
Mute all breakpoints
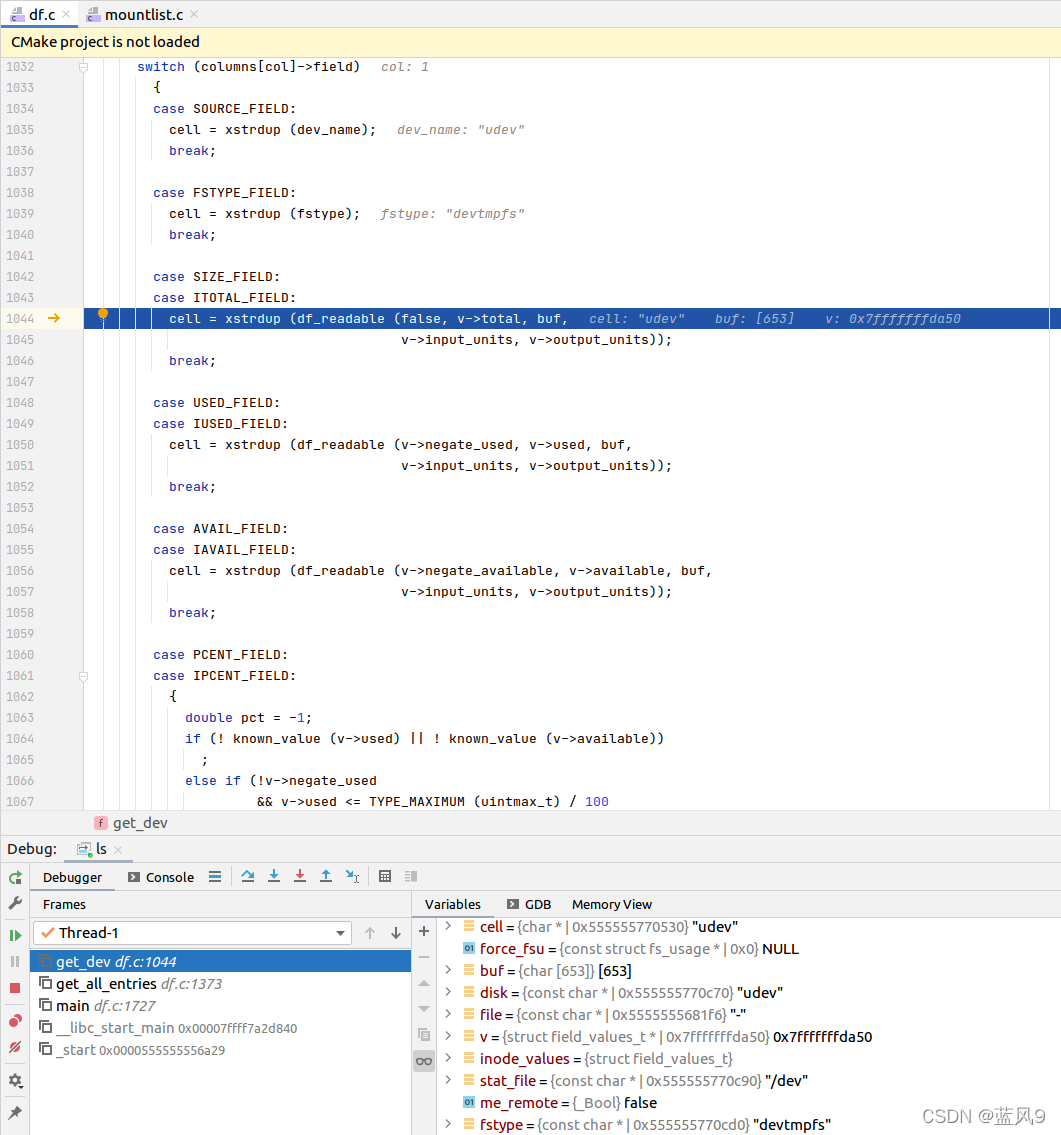click(x=15, y=1047)
